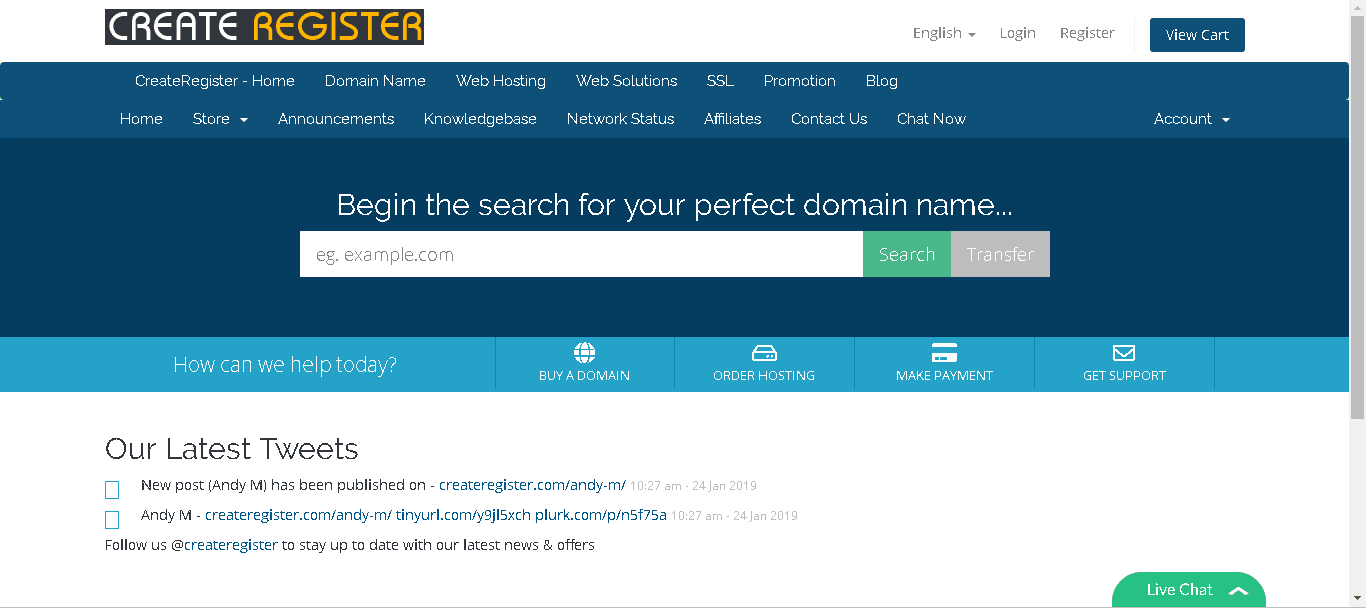Click the GET SUPPORT label
The height and width of the screenshot is (610, 1366).
pyautogui.click(x=1124, y=376)
